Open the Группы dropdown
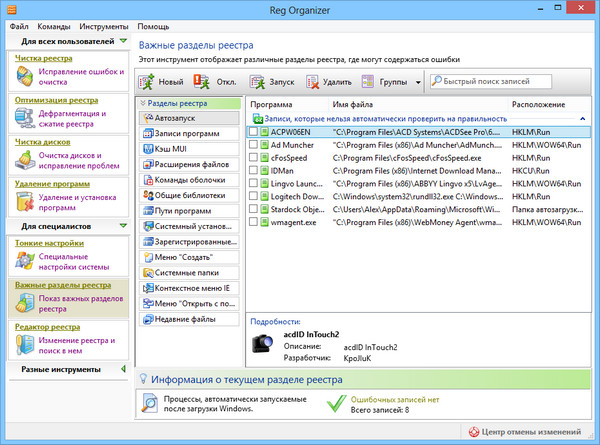This screenshot has height=445, width=600. [392, 81]
